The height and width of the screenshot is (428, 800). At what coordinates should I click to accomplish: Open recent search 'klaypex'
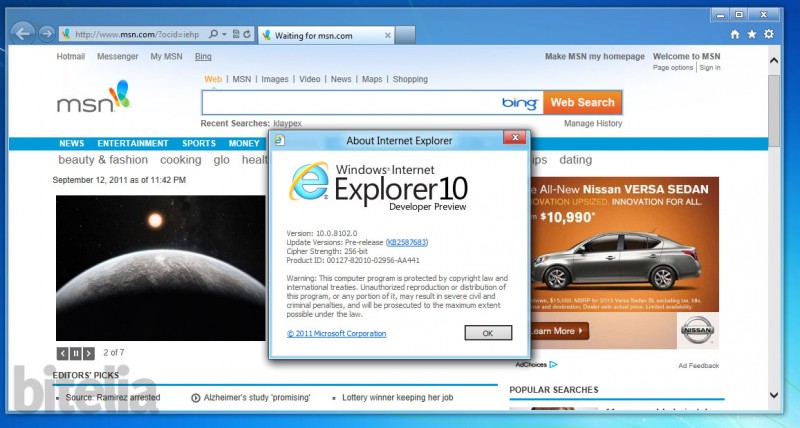click(287, 123)
